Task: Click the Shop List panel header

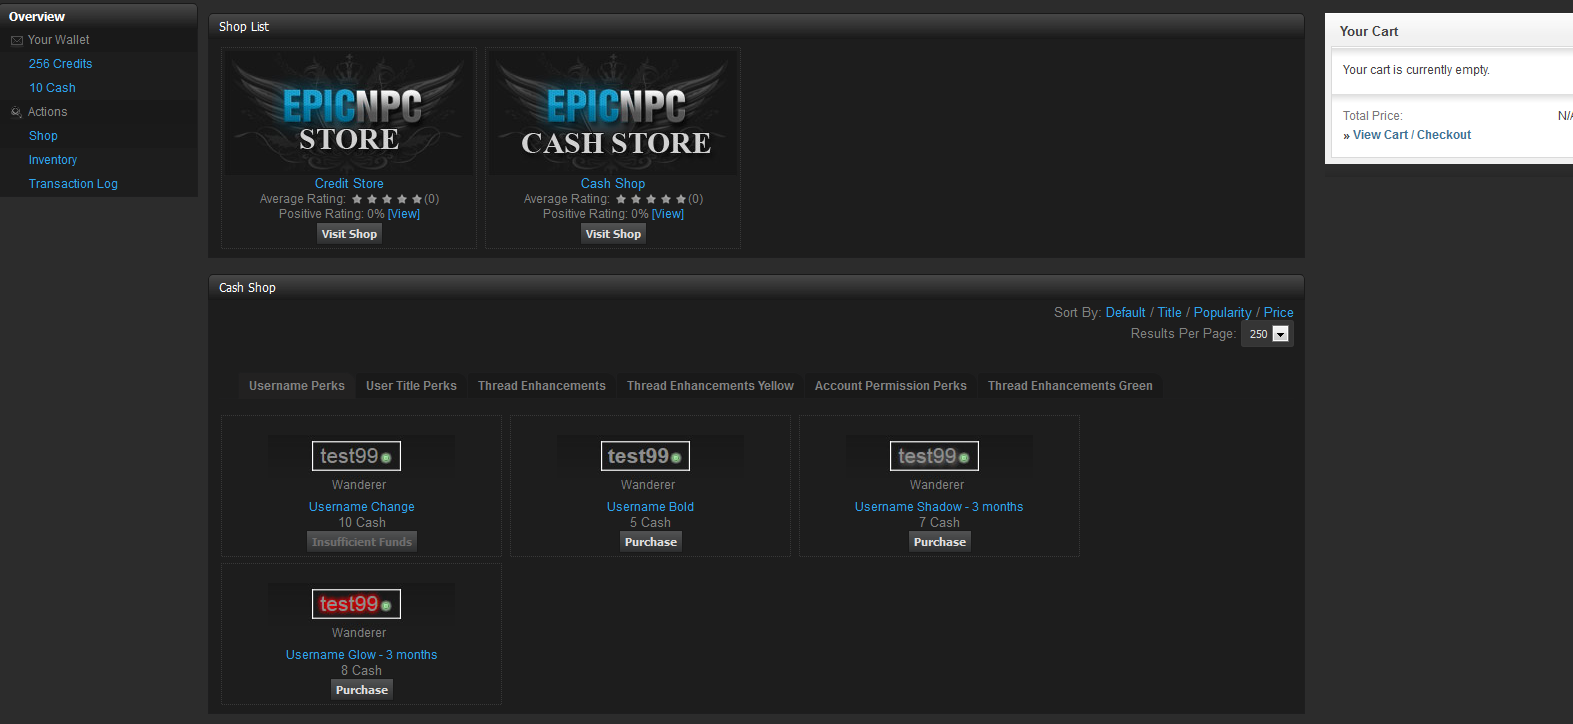Action: point(756,27)
